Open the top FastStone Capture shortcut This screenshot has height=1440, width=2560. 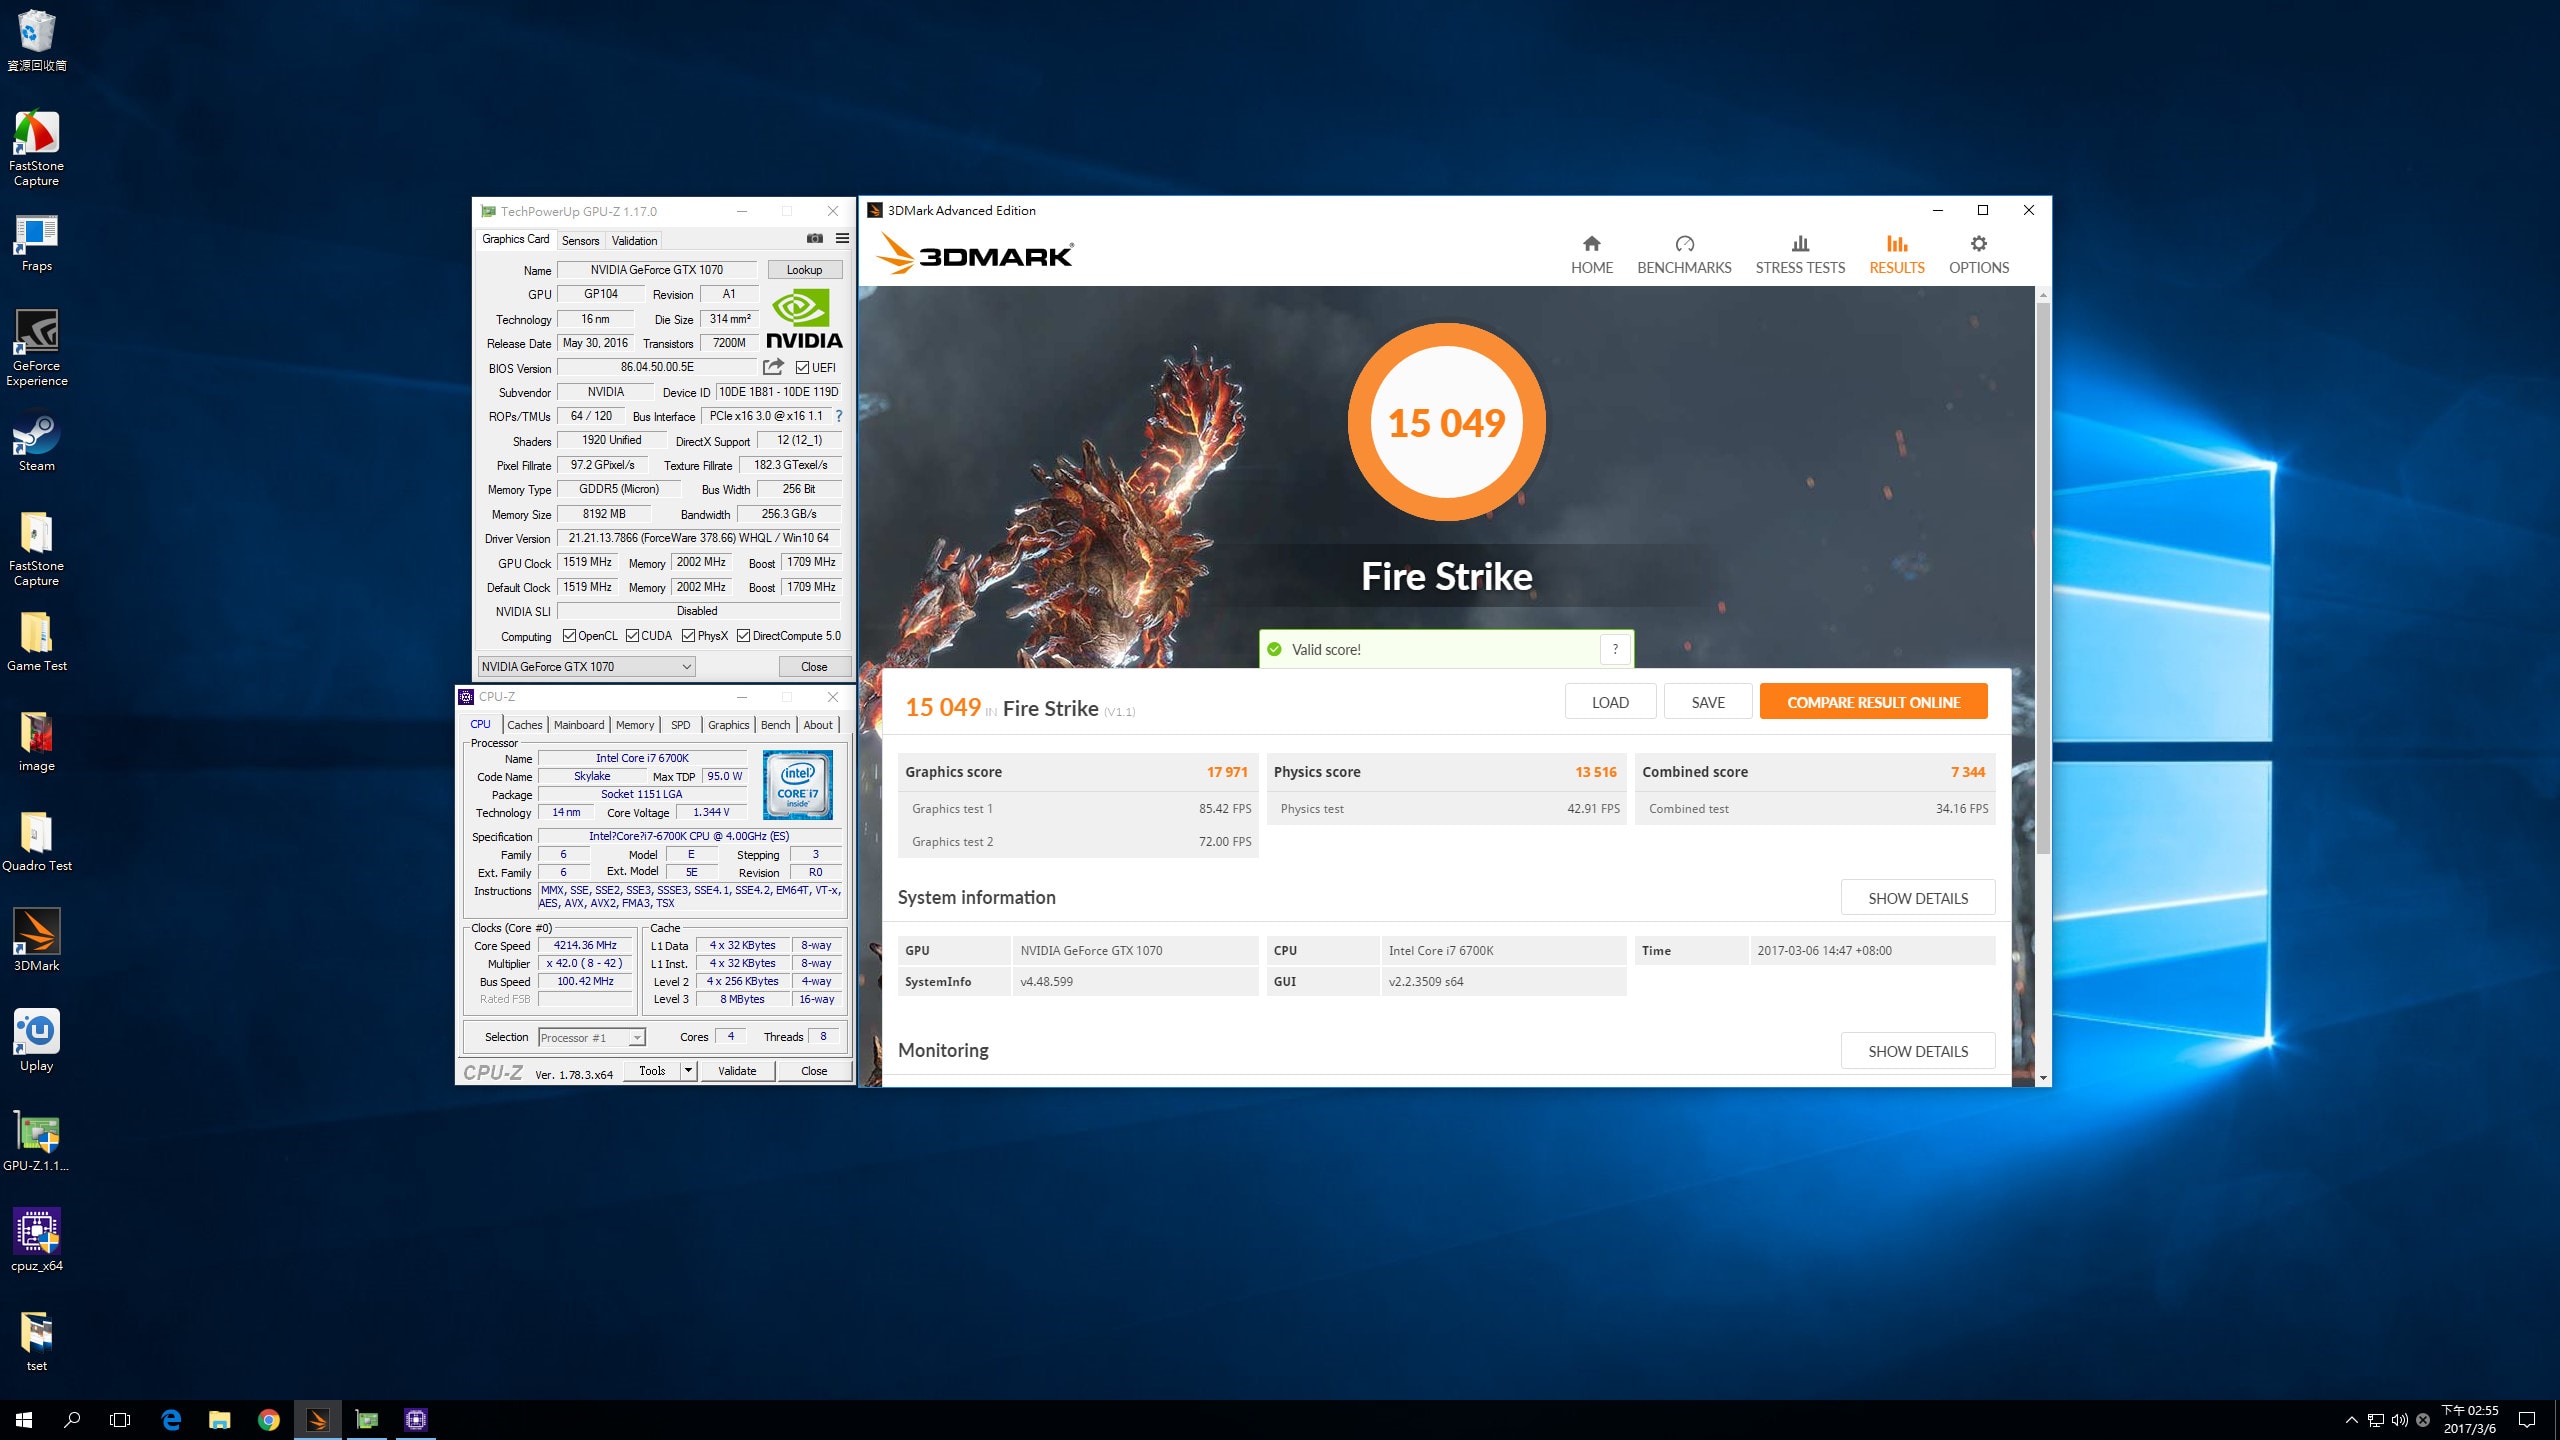(36, 148)
